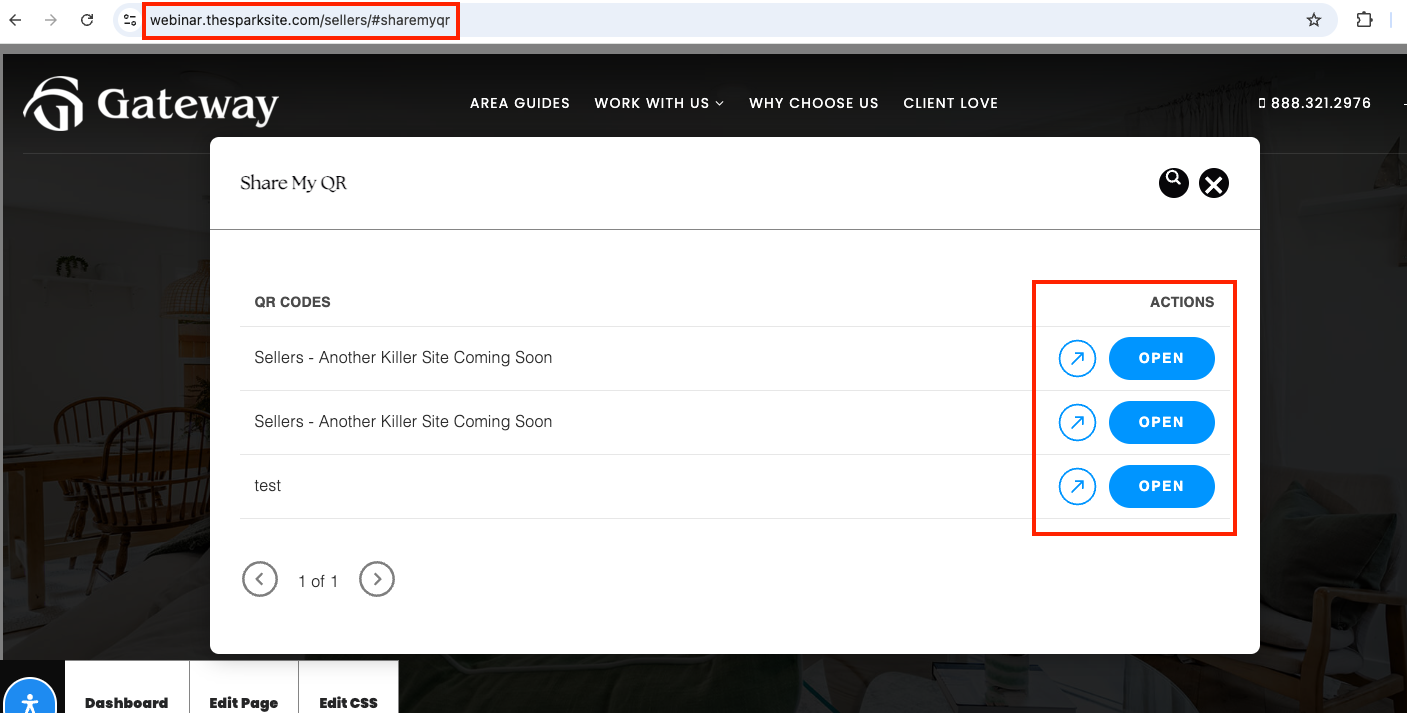Open the Area Guides menu item

pos(520,103)
